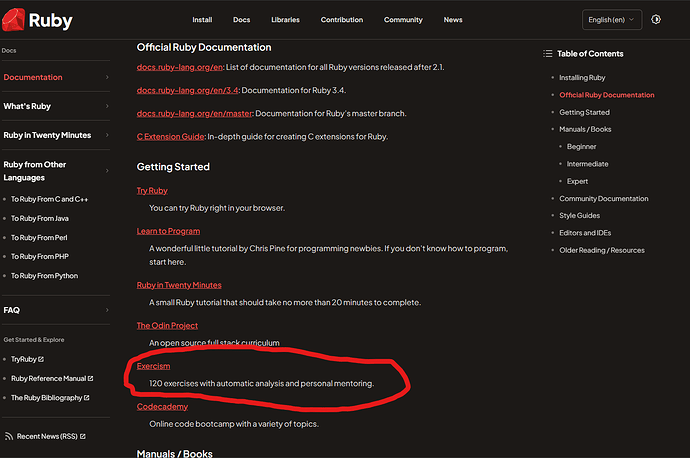Jump to Intermediate in contents
690x458 pixels.
point(587,164)
